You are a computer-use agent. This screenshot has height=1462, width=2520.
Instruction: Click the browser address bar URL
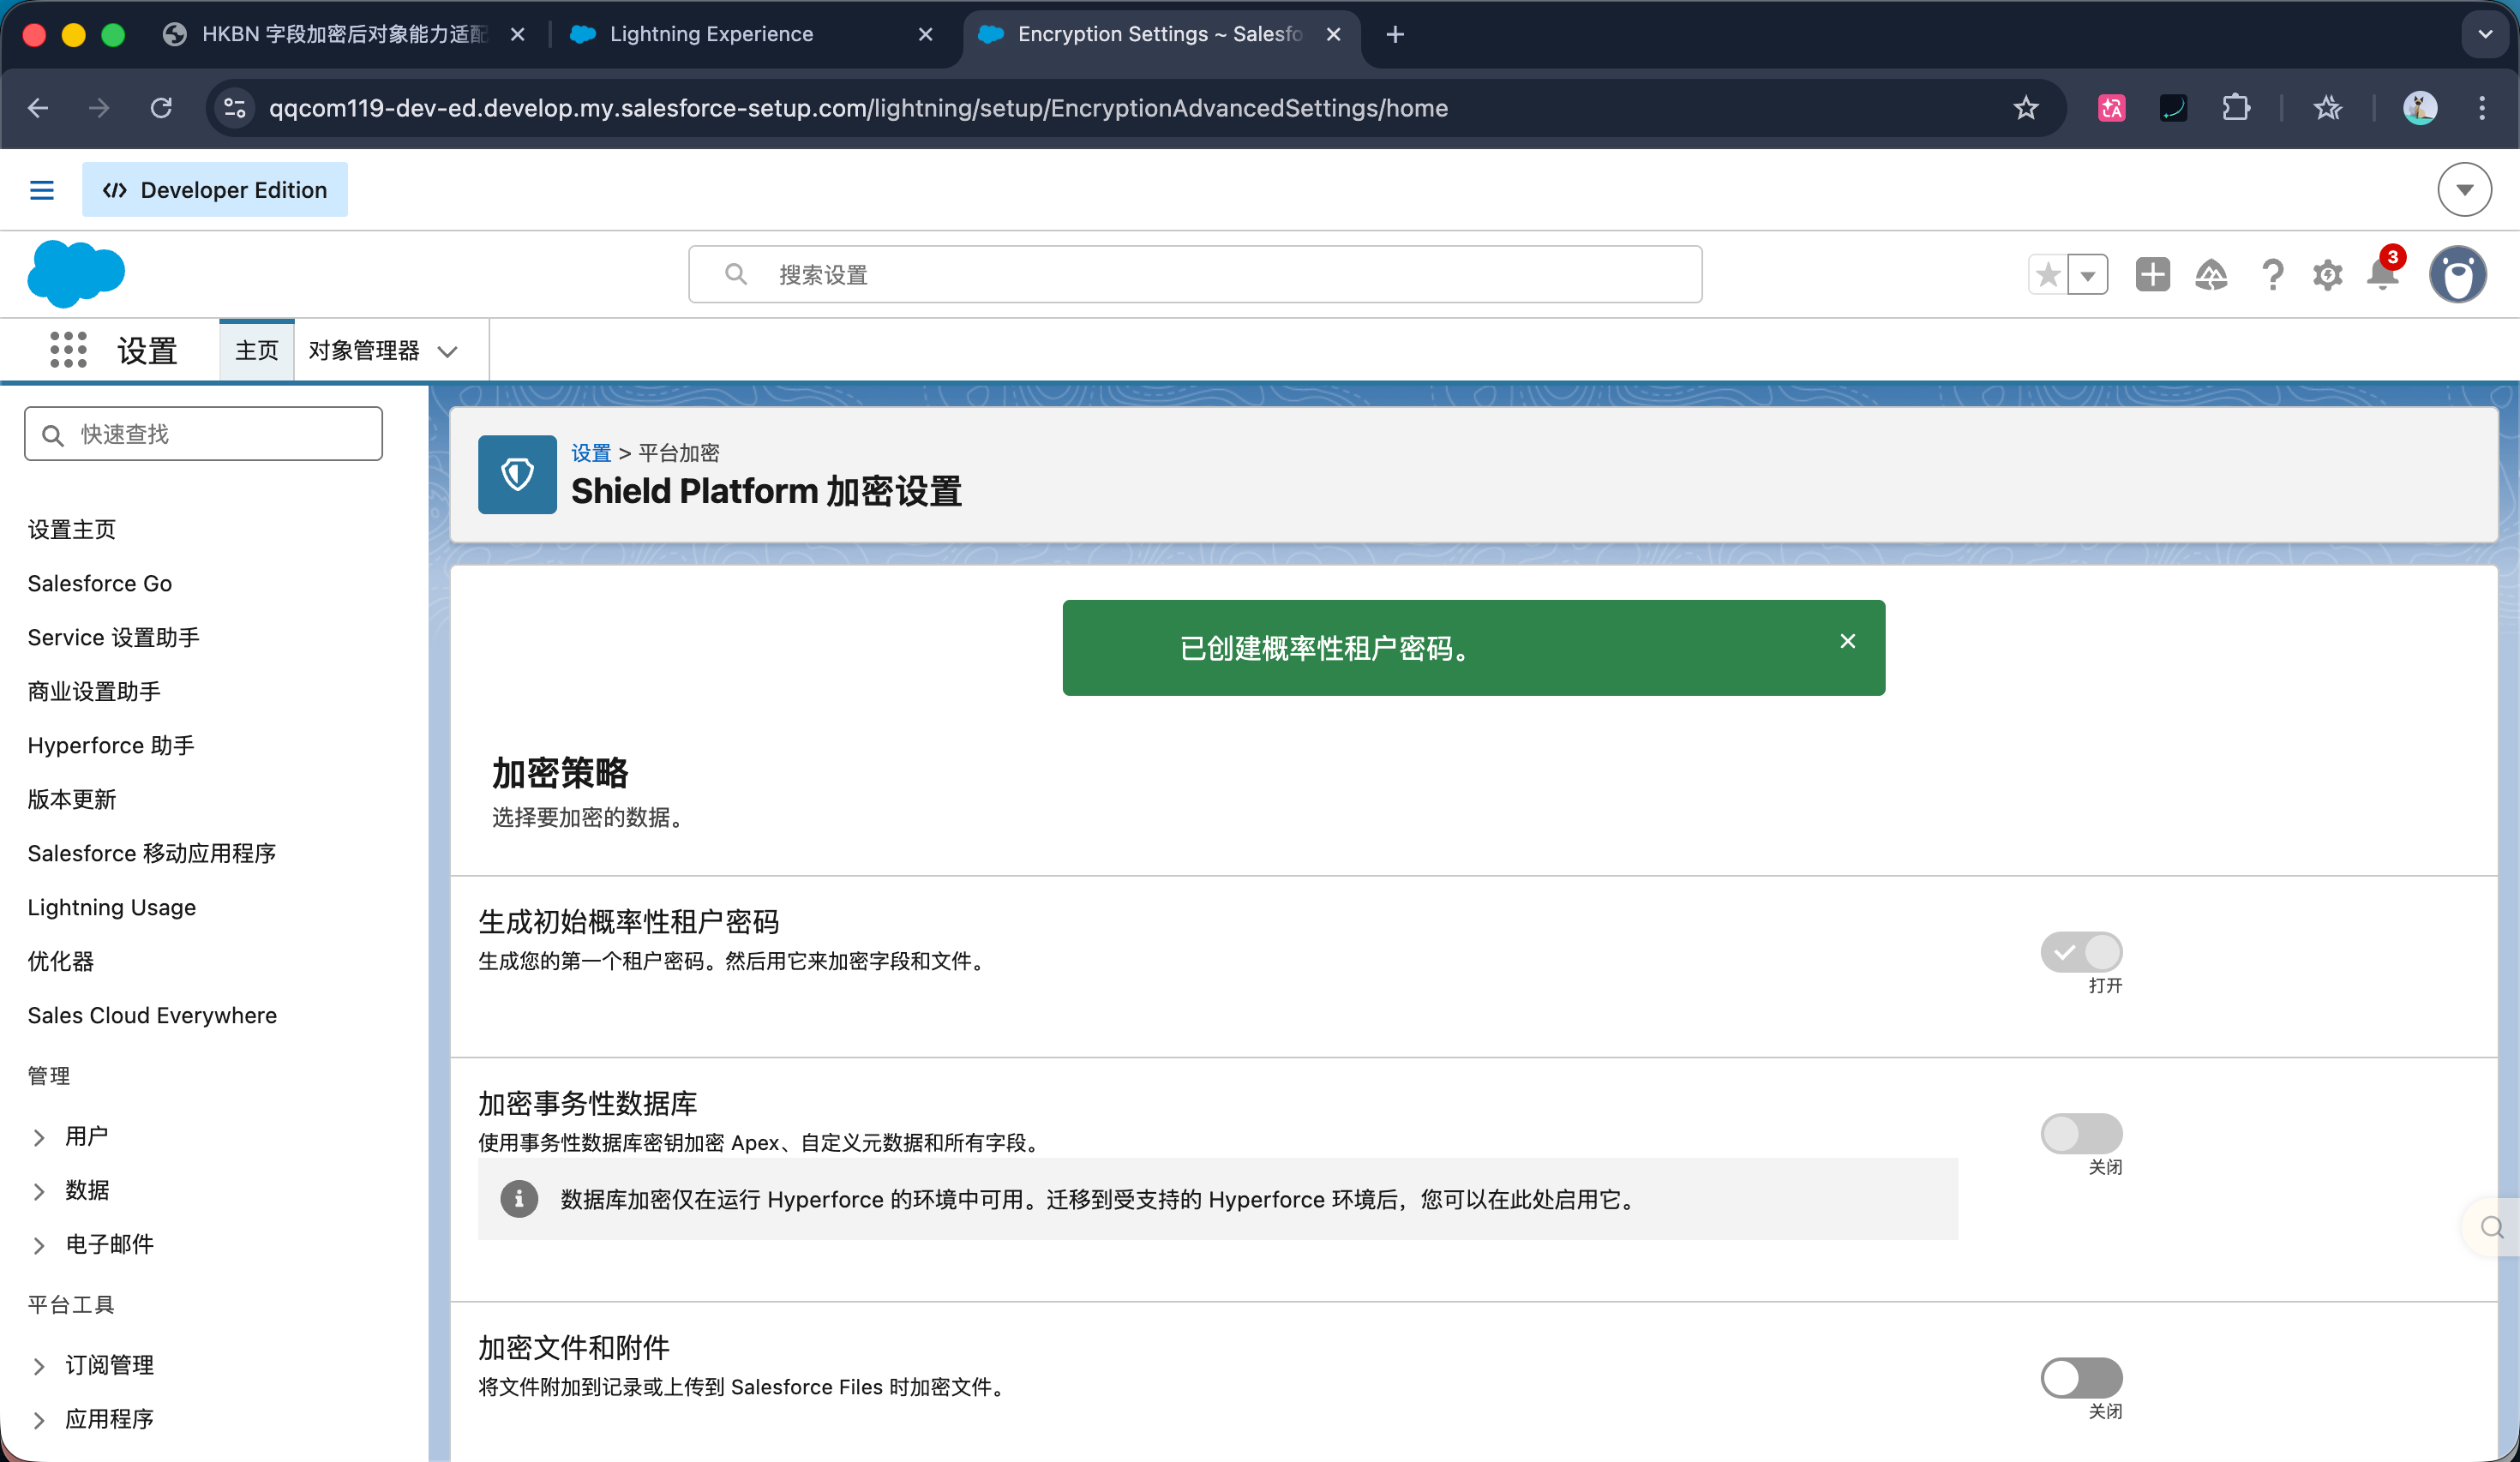(858, 108)
